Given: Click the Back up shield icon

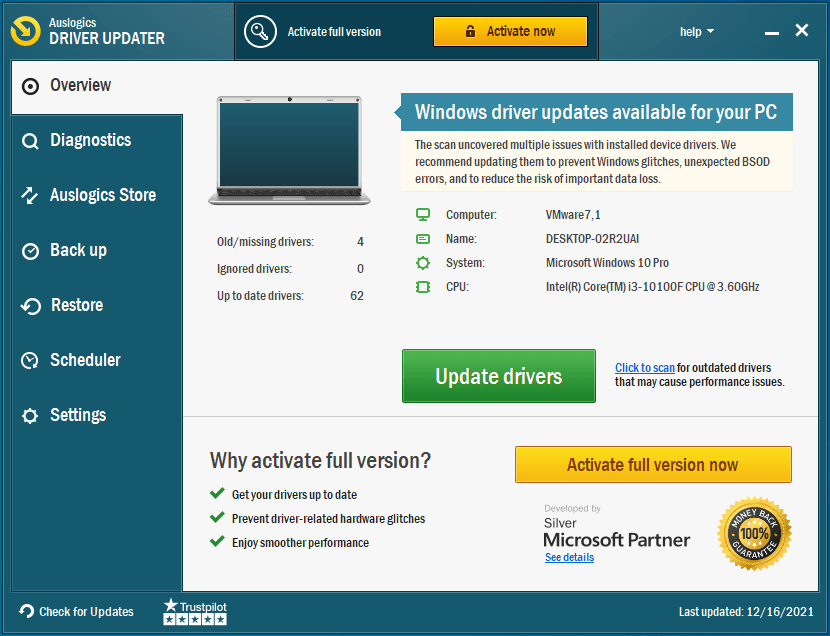Looking at the screenshot, I should 31,250.
